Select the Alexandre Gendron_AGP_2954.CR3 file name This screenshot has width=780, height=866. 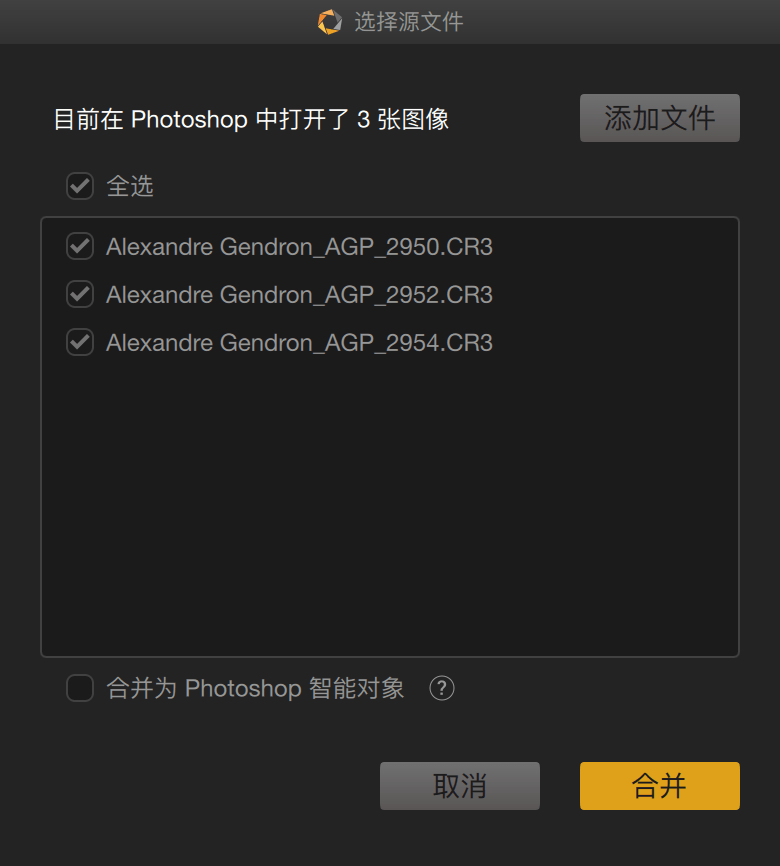pyautogui.click(x=299, y=343)
